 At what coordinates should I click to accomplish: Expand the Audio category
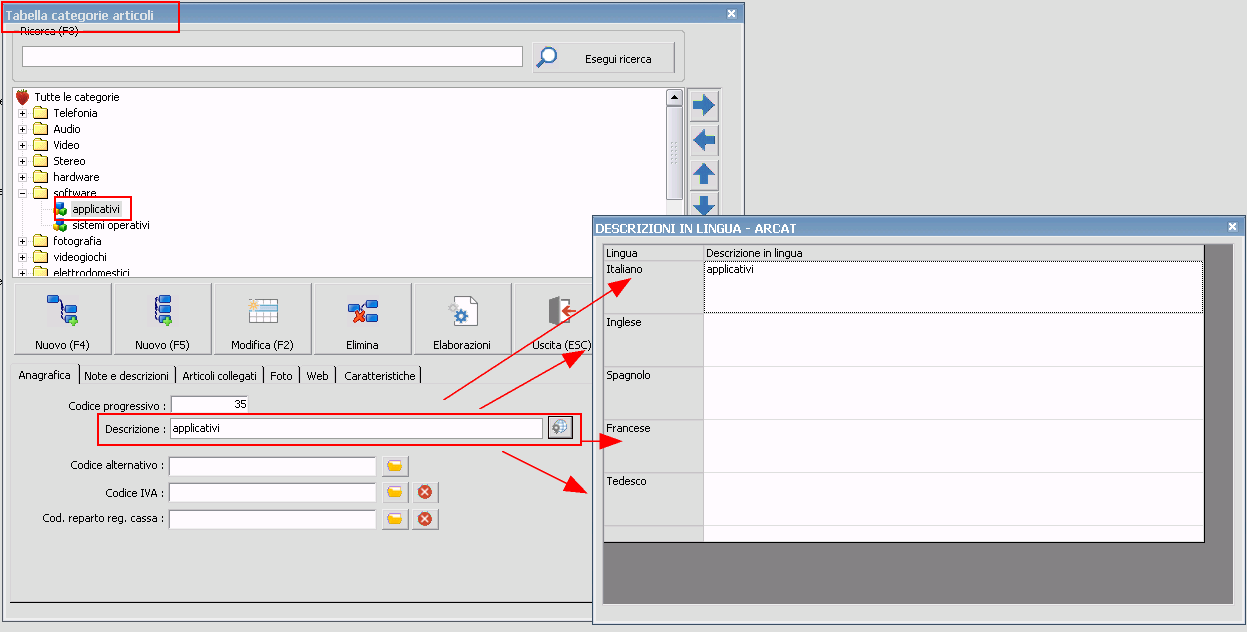pos(23,129)
